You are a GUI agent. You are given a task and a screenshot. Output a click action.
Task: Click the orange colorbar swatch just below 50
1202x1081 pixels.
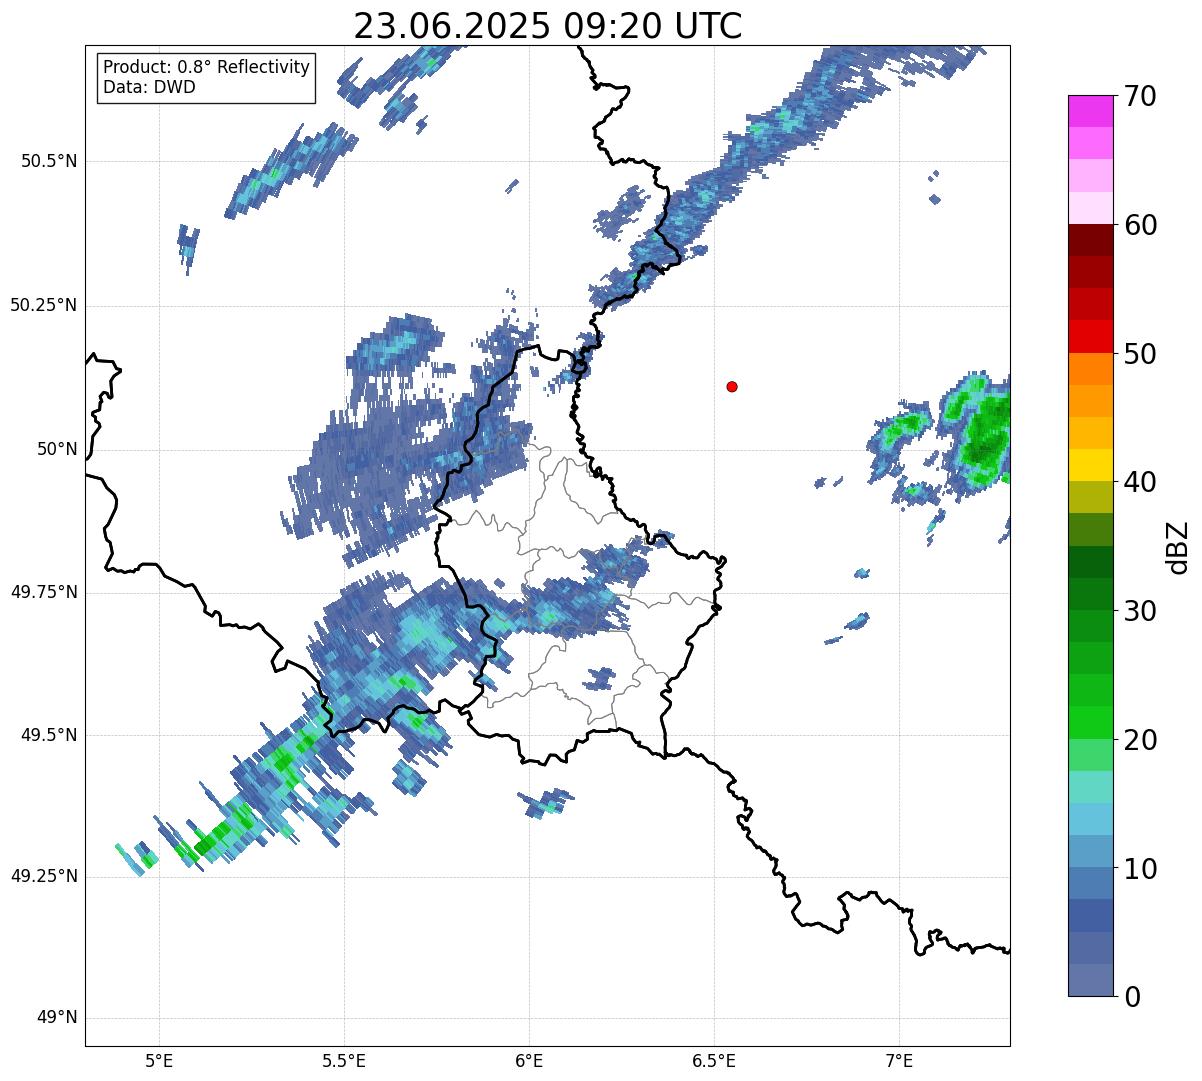(x=1091, y=369)
